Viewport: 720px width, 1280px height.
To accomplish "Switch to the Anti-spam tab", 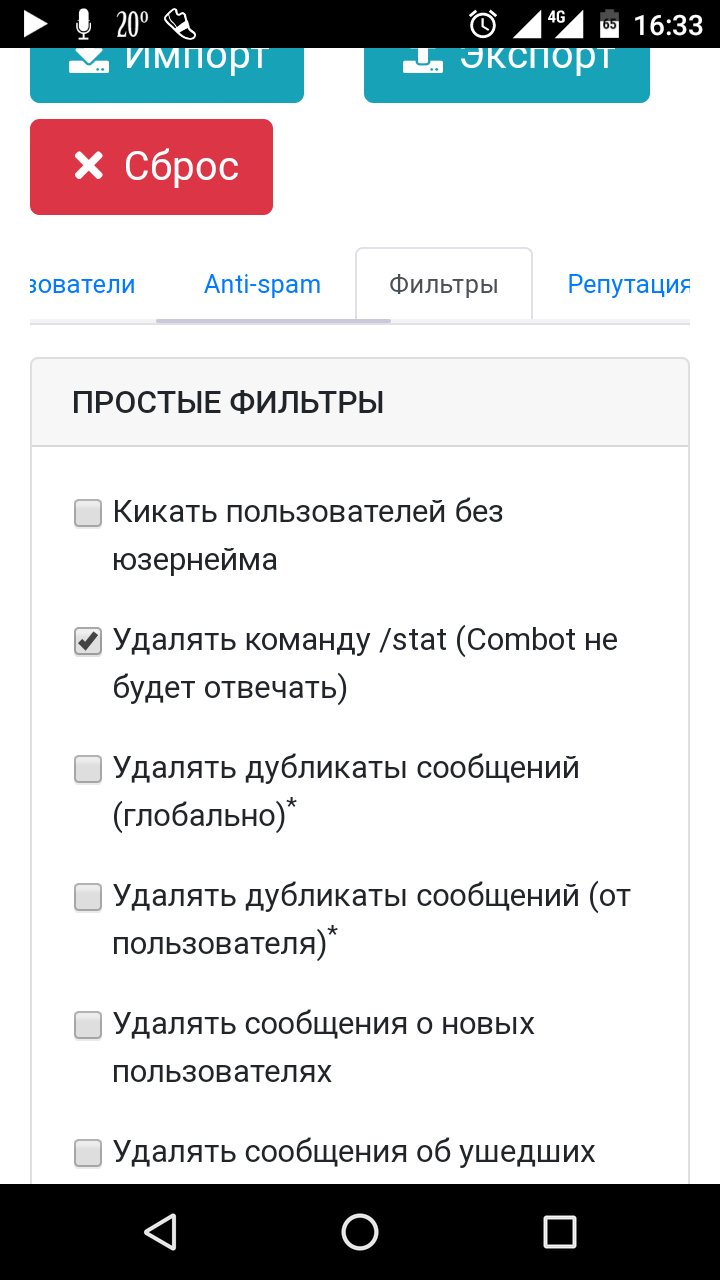I will tap(262, 284).
